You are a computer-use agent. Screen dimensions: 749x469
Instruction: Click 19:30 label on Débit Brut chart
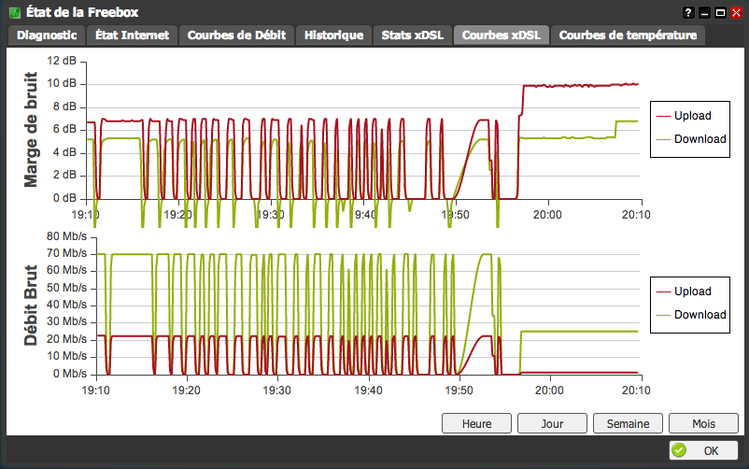pos(277,391)
